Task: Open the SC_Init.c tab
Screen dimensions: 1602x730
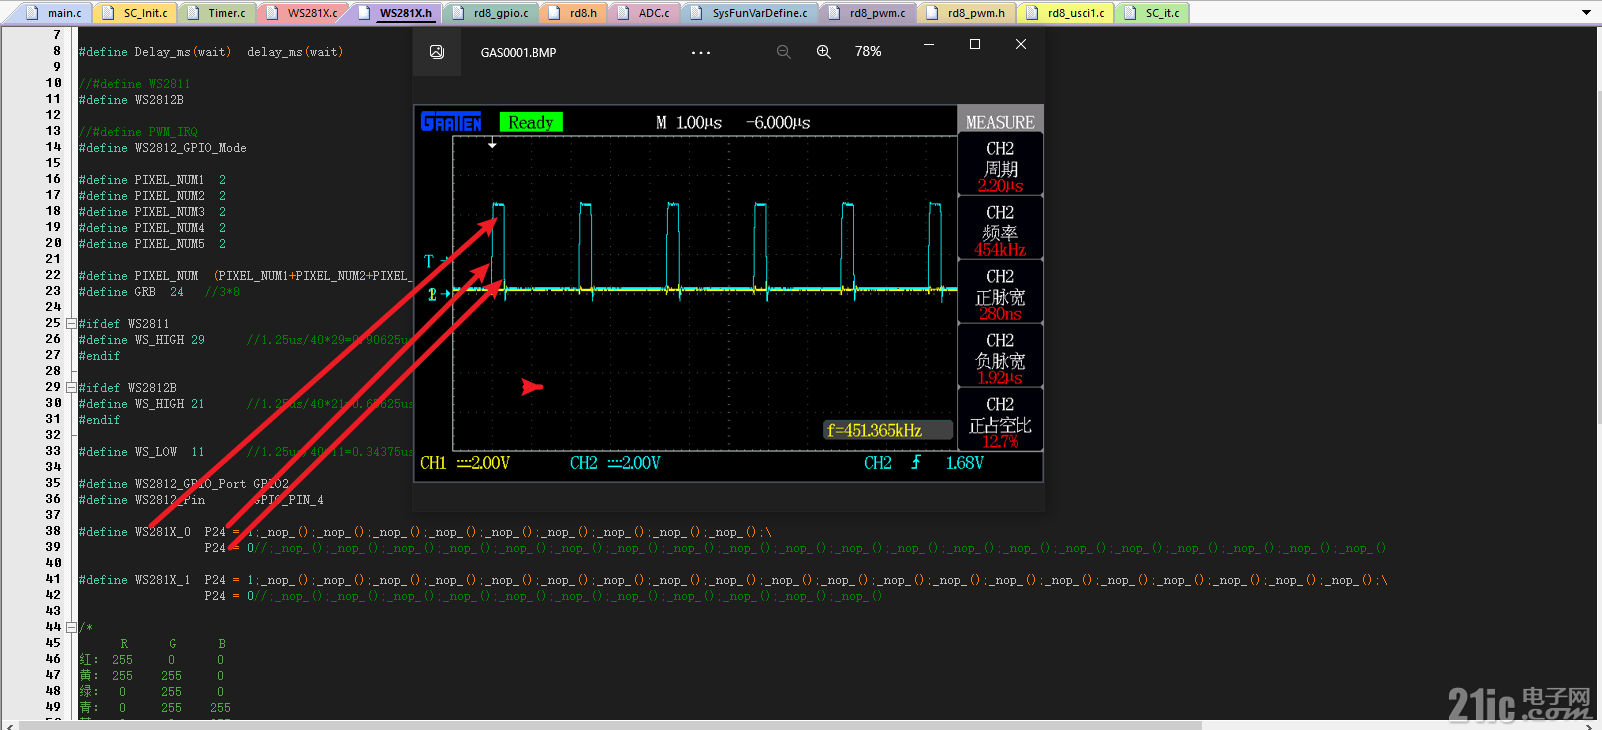Action: point(135,13)
